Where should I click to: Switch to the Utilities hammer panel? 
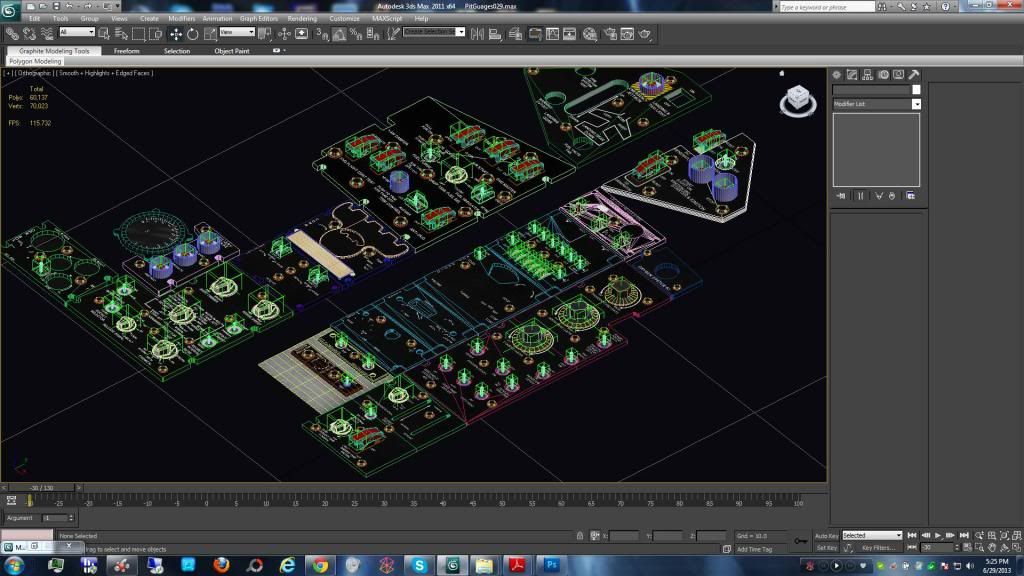click(913, 75)
